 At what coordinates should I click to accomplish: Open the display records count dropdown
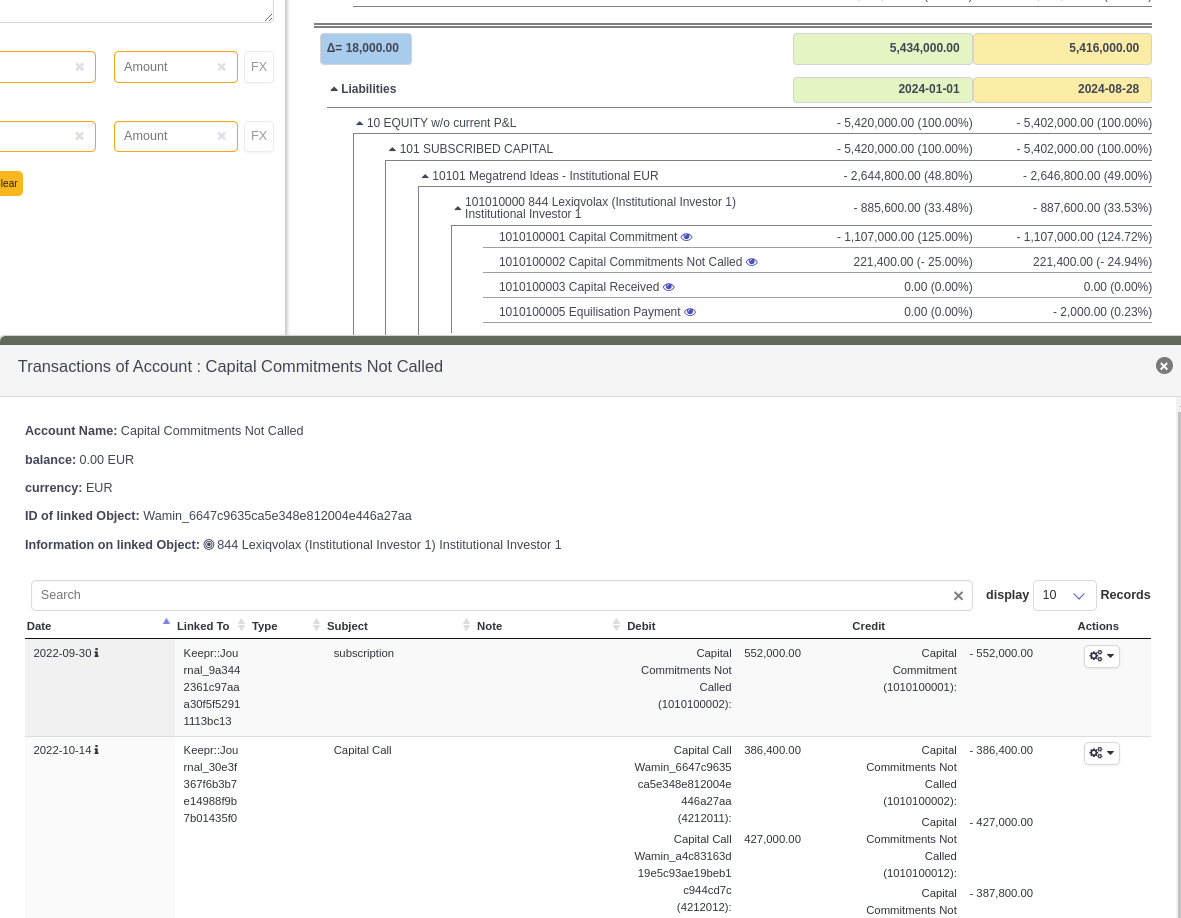1064,595
